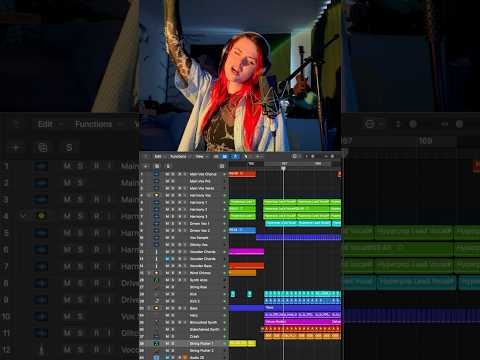The image size is (480, 360).
Task: Solo the Crash track
Action: (x=173, y=336)
